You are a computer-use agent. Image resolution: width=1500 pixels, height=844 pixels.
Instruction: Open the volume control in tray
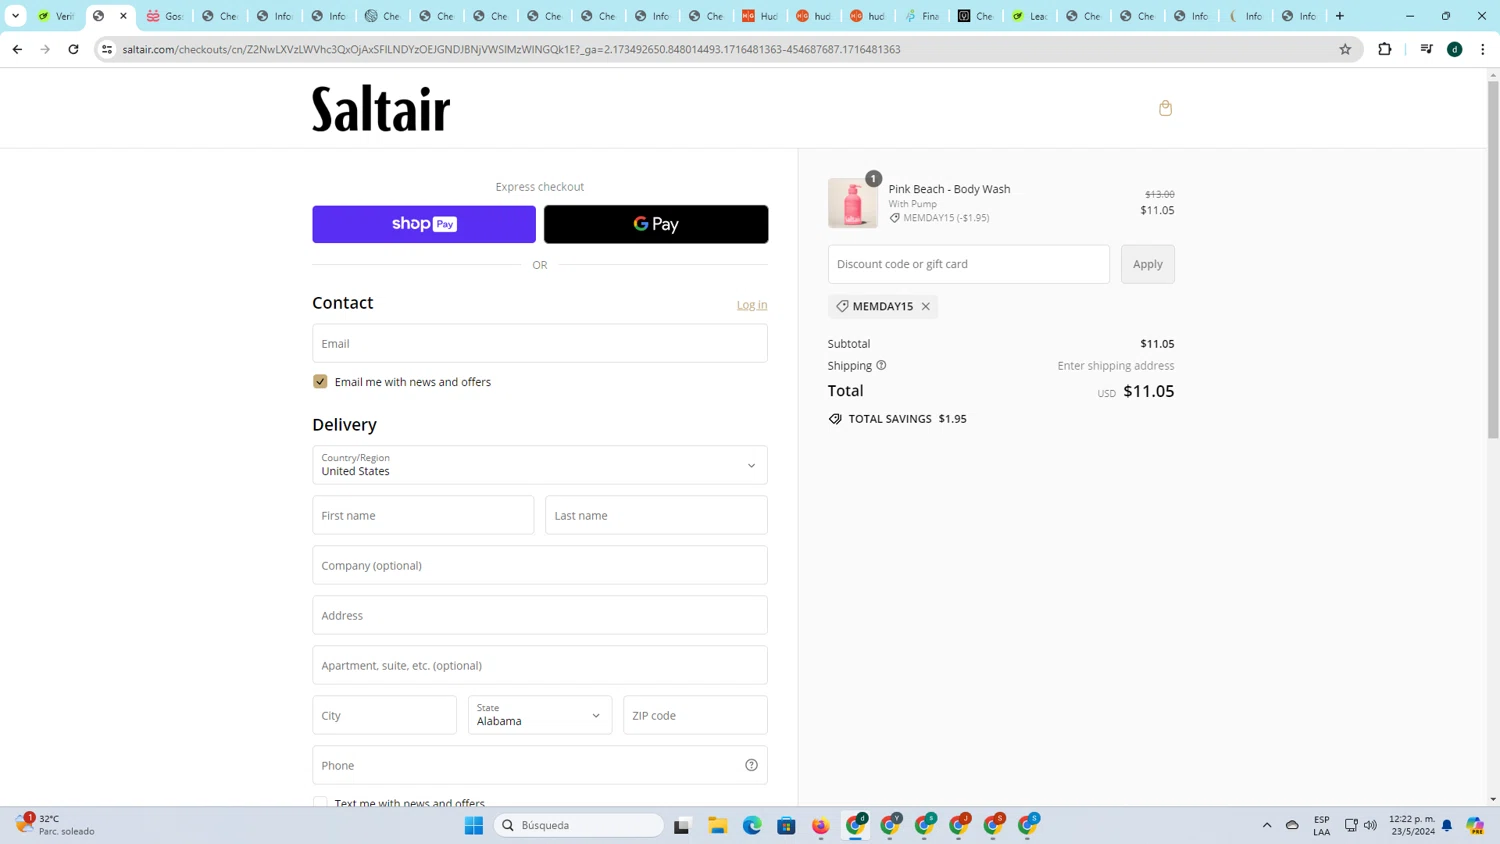pos(1370,825)
